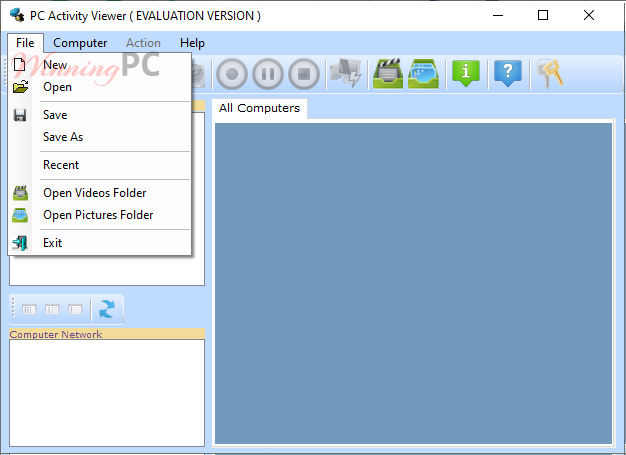
Task: Click the clapperboard icon beside Open Videos Folder
Action: click(20, 193)
